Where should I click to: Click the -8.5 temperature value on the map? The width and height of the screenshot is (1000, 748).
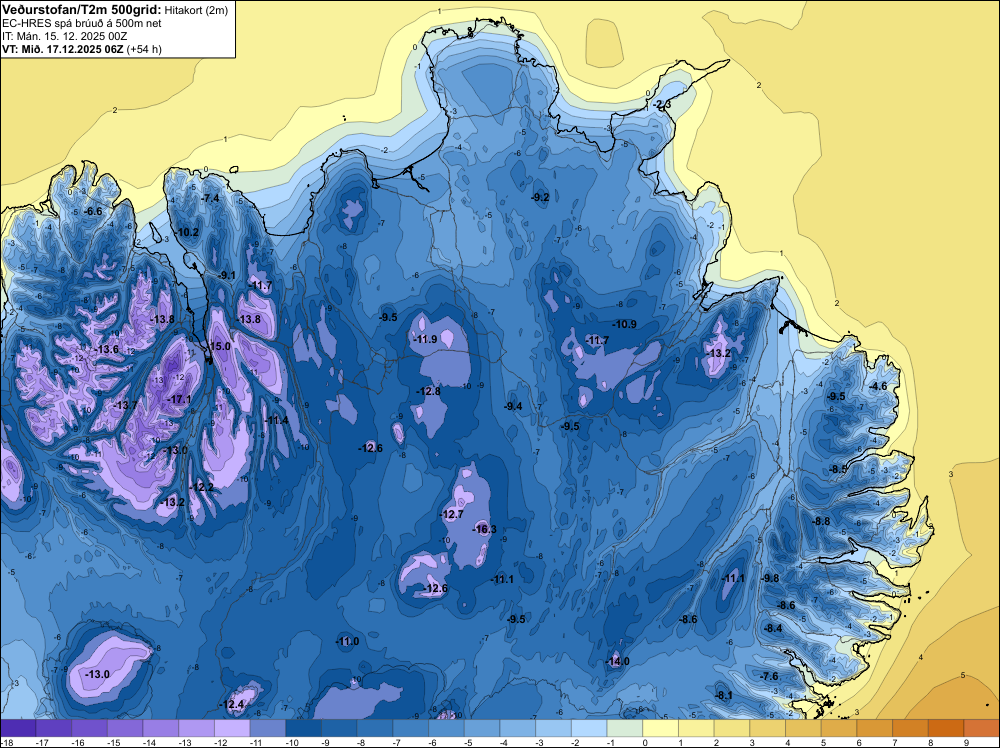tap(838, 469)
